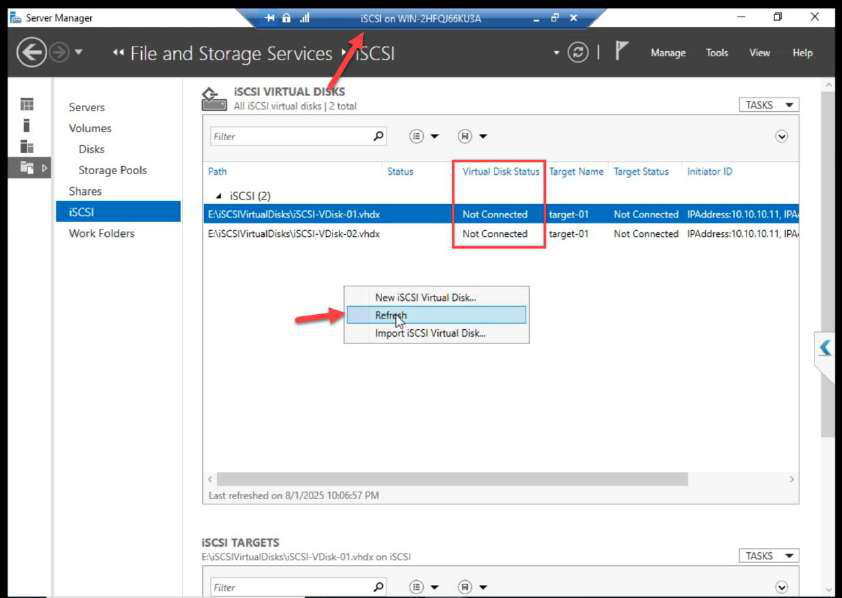The width and height of the screenshot is (842, 598).
Task: Click the iSCSI Targets Filter field
Action: [290, 587]
